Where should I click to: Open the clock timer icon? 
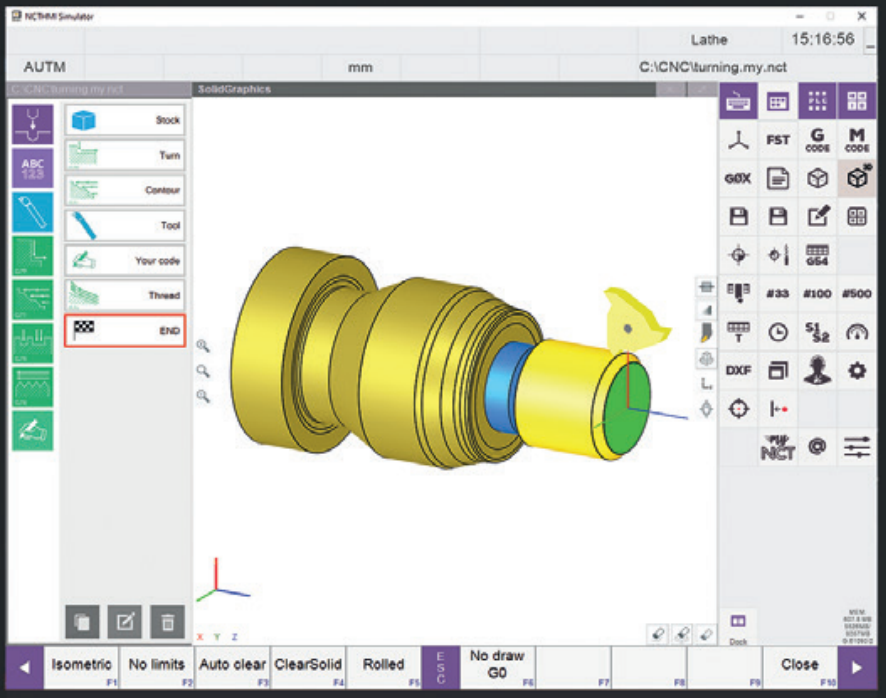tap(778, 332)
